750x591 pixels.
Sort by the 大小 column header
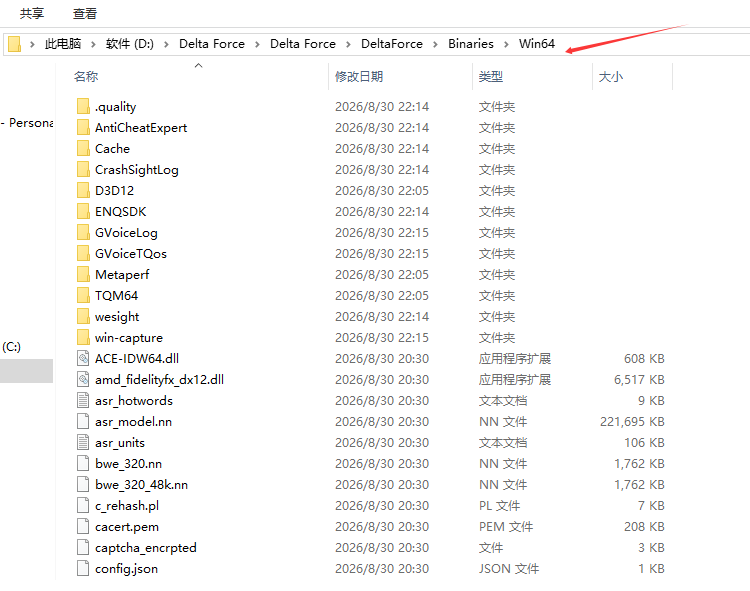(x=611, y=77)
